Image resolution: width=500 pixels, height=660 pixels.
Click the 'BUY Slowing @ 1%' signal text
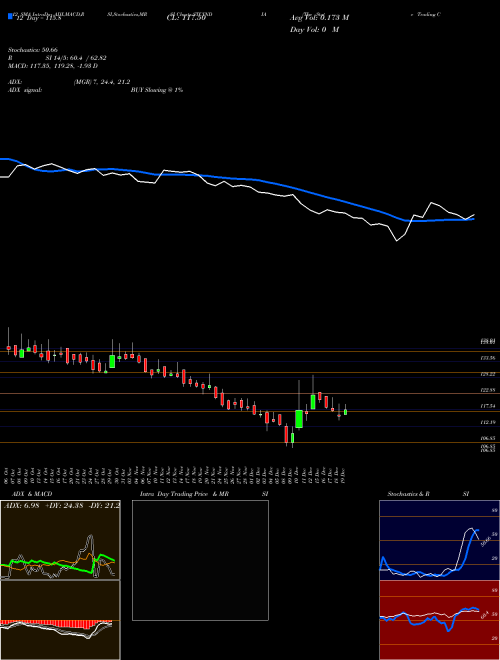pyautogui.click(x=157, y=90)
